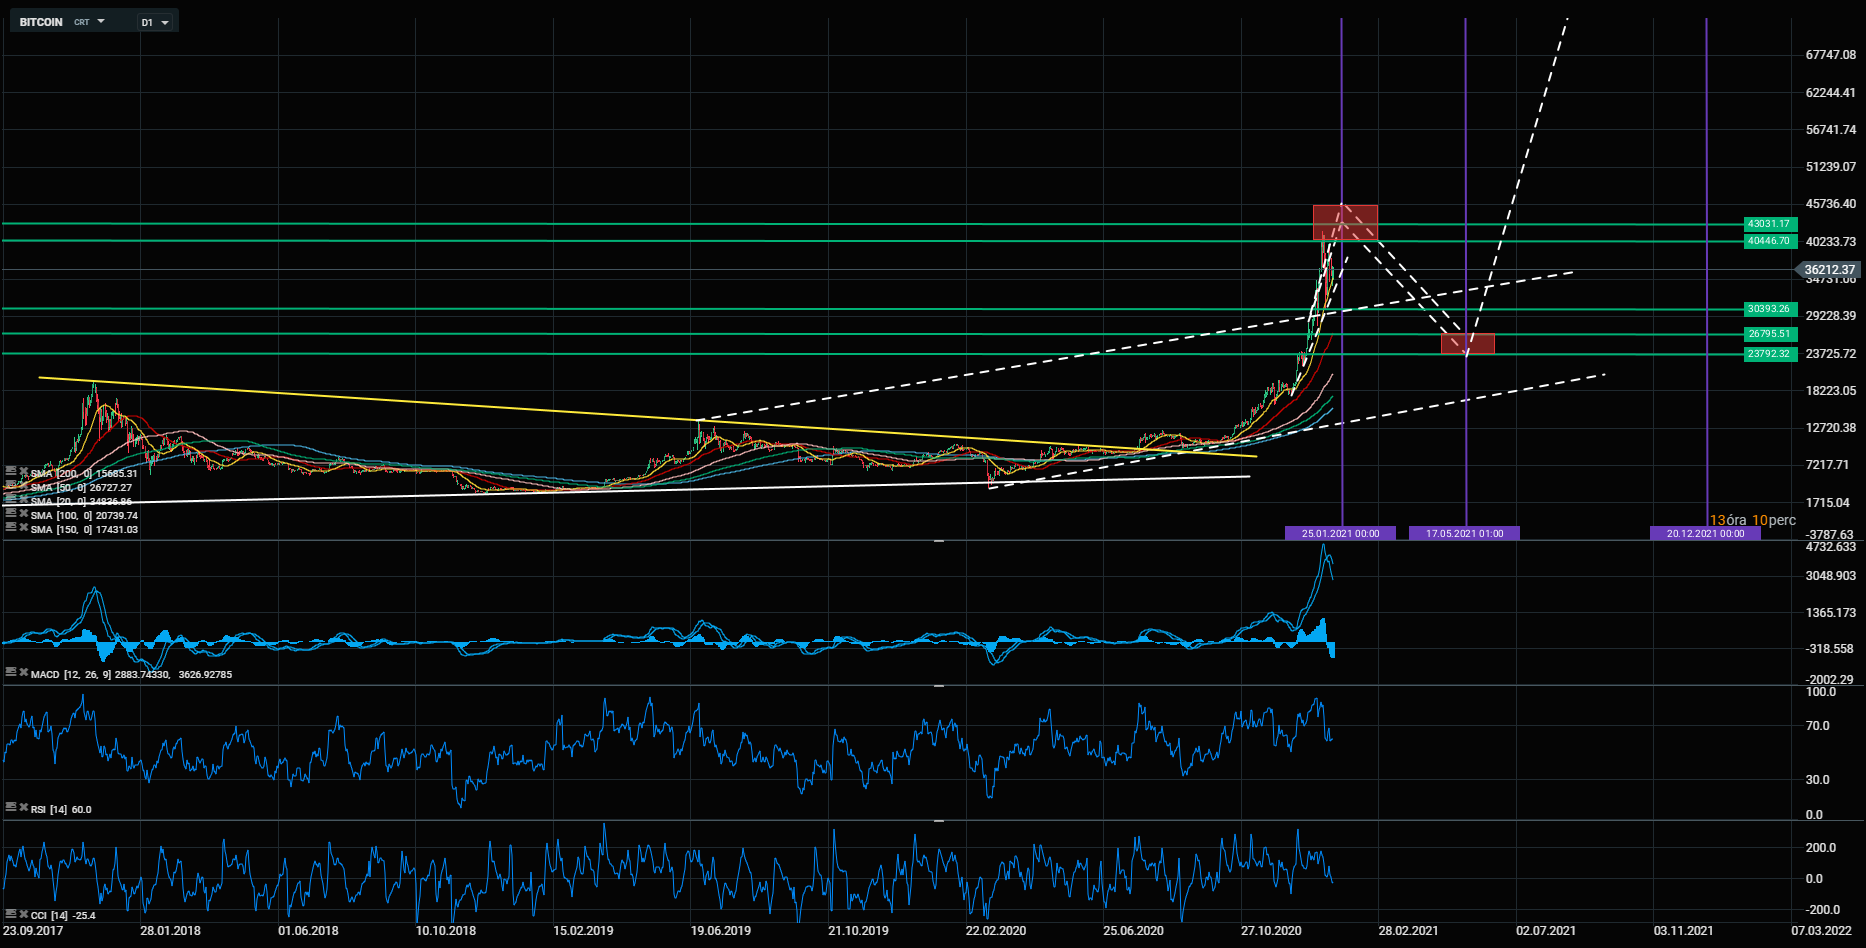Click the 17.05.2021 vertical line date marker
The width and height of the screenshot is (1866, 948).
click(1464, 534)
